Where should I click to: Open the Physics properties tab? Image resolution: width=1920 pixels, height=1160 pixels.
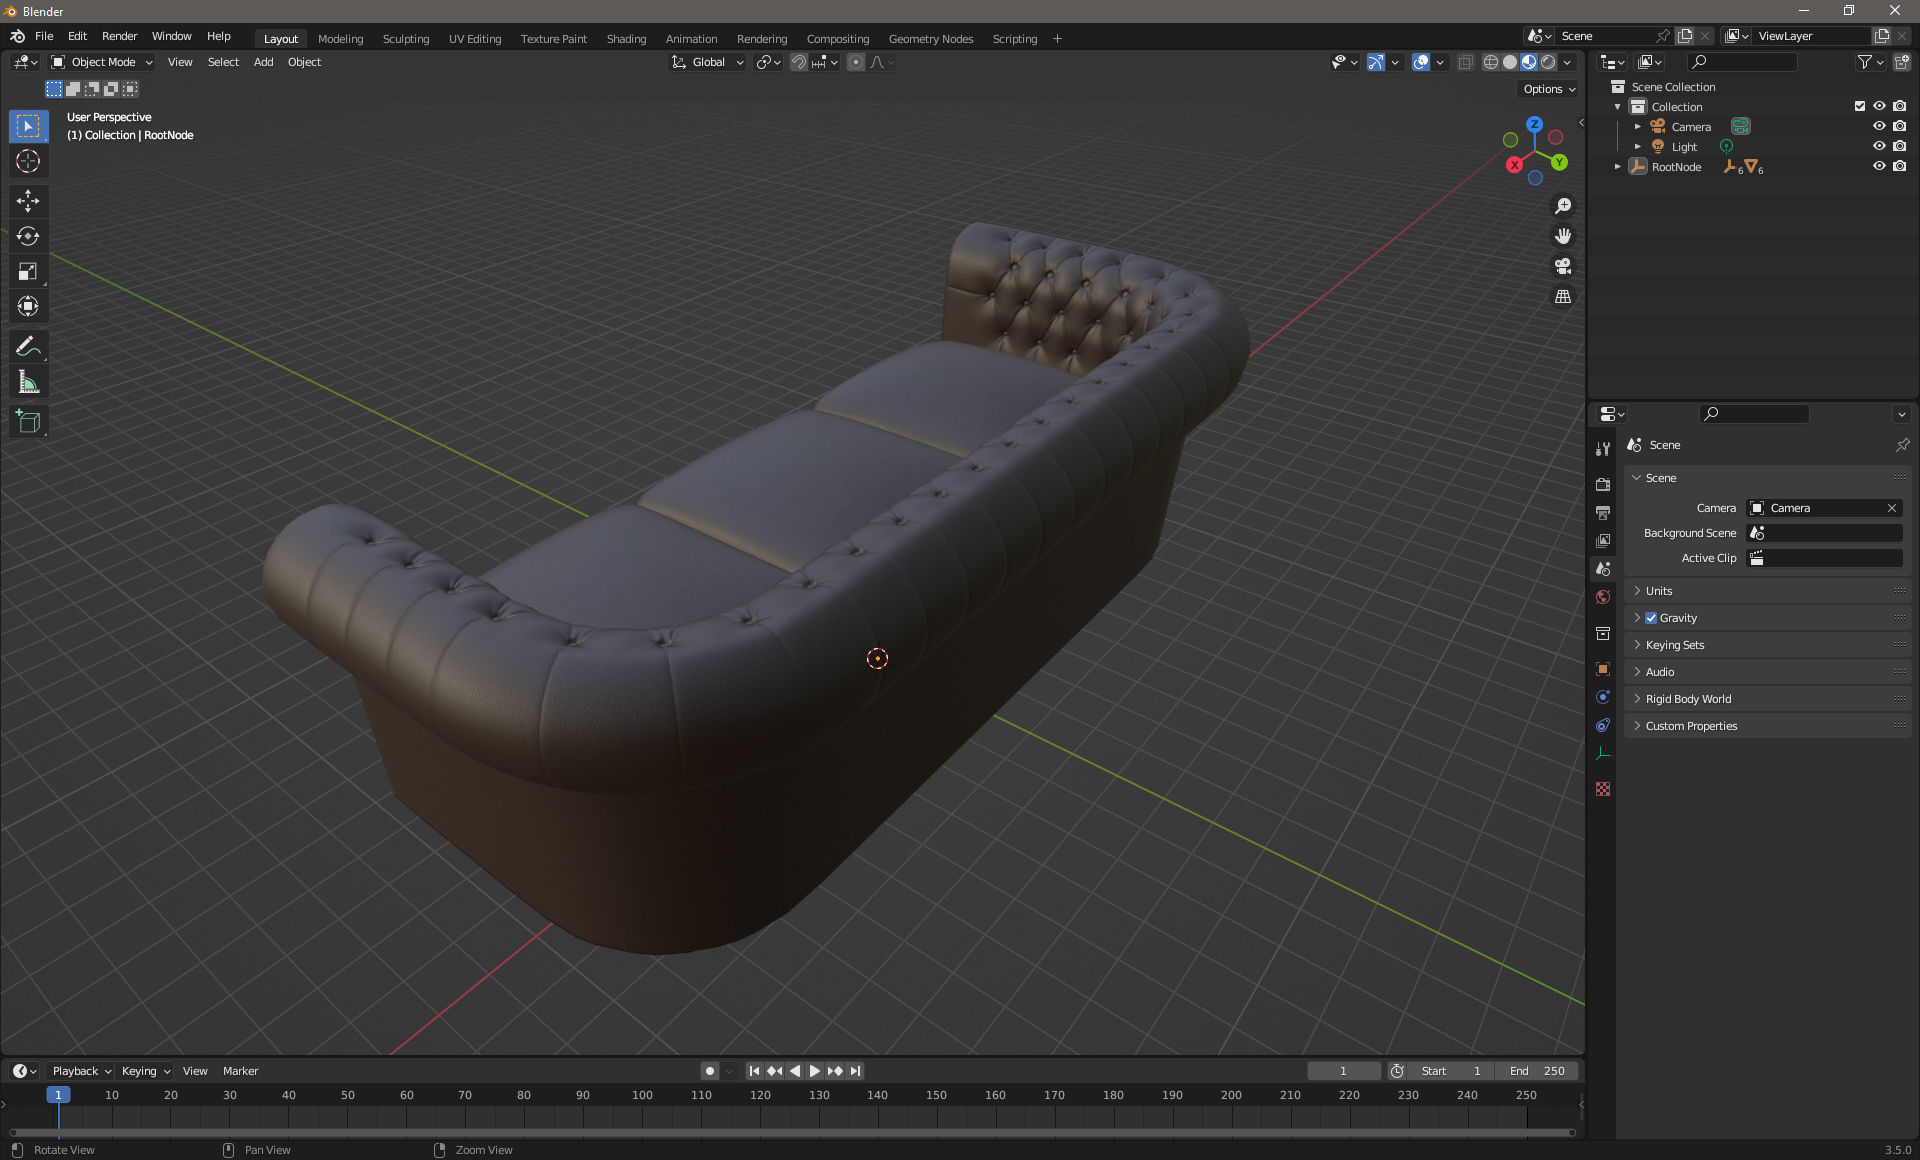(x=1603, y=697)
